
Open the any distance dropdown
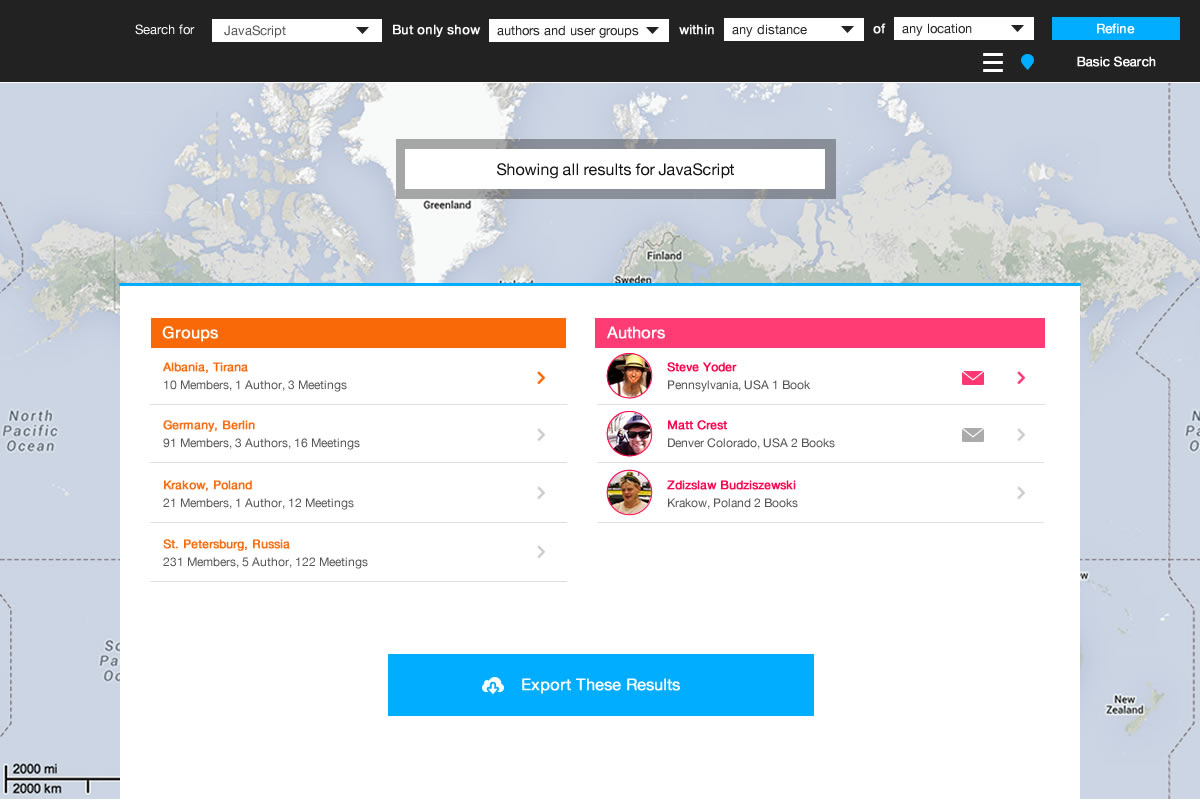(793, 30)
